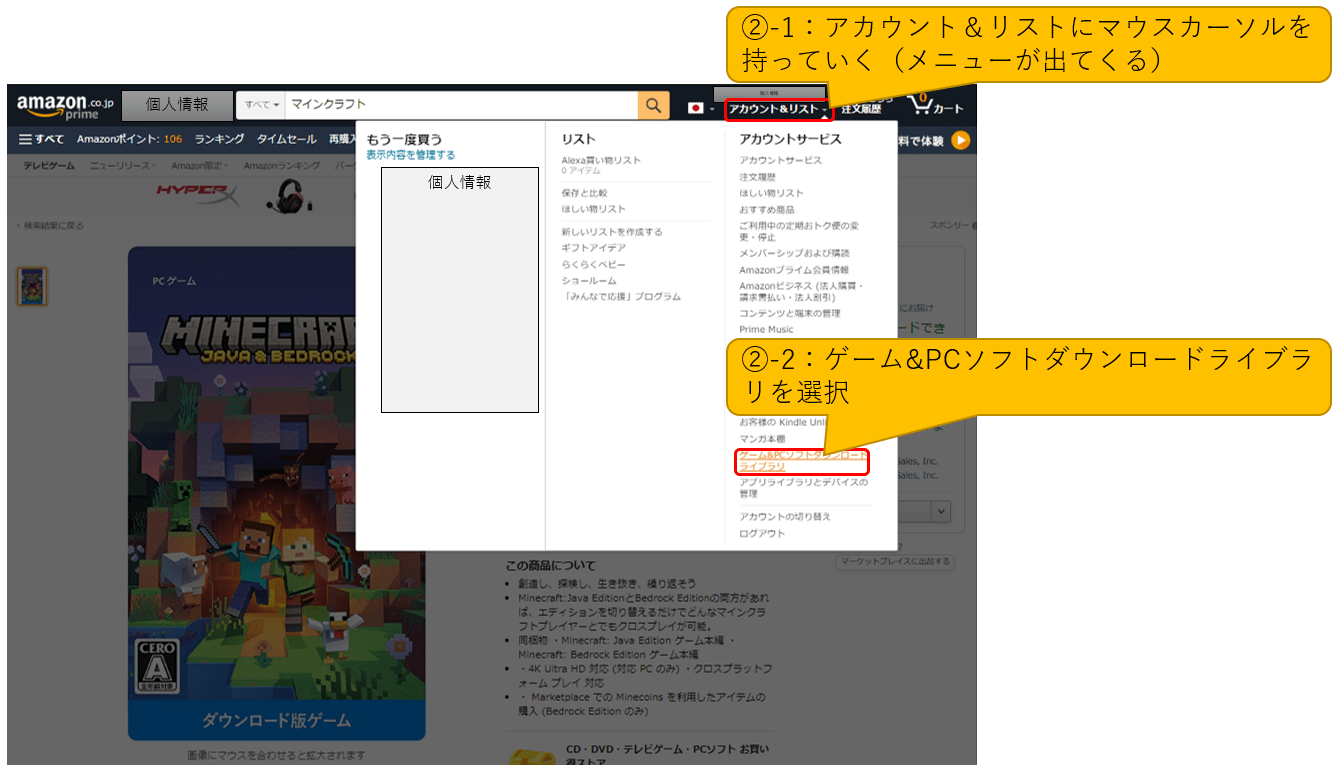Screen dimensions: 1337x773
Task: Open Alexa買い物リスト
Action: pyautogui.click(x=601, y=160)
